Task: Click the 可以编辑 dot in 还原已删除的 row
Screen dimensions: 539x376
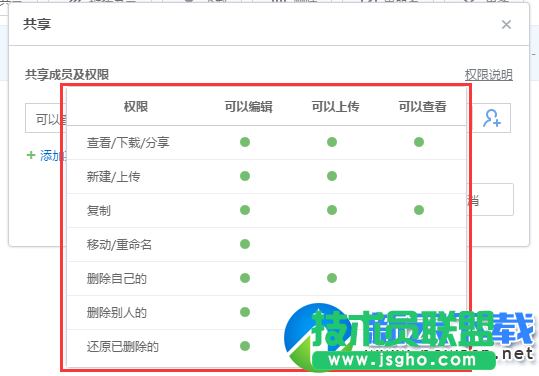Action: click(x=245, y=346)
